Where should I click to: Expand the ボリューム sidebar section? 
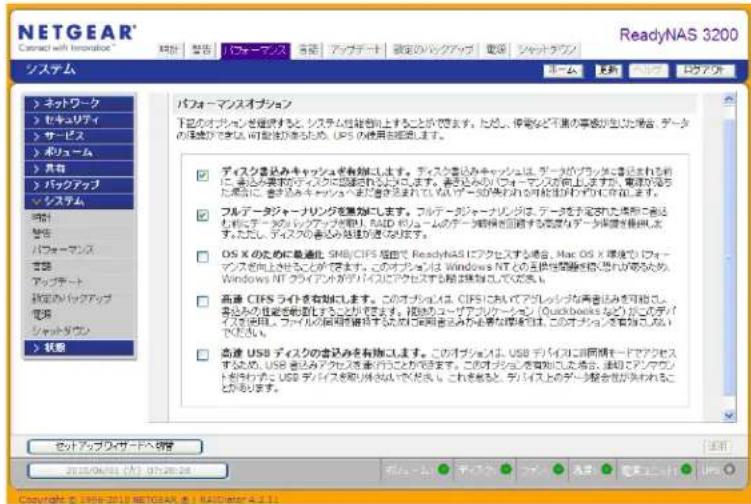pos(79,152)
